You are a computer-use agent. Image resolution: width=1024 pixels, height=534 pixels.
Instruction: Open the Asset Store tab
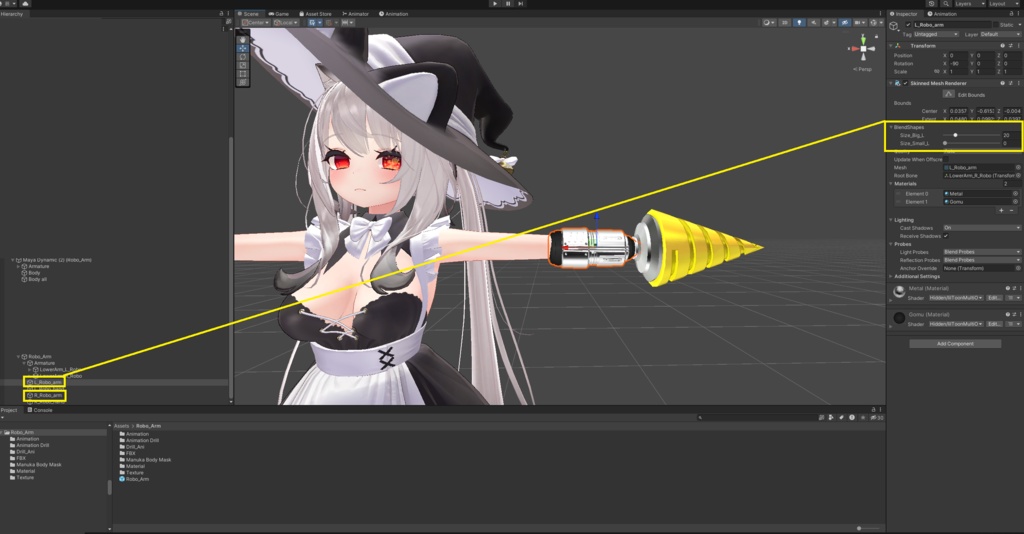pos(315,14)
